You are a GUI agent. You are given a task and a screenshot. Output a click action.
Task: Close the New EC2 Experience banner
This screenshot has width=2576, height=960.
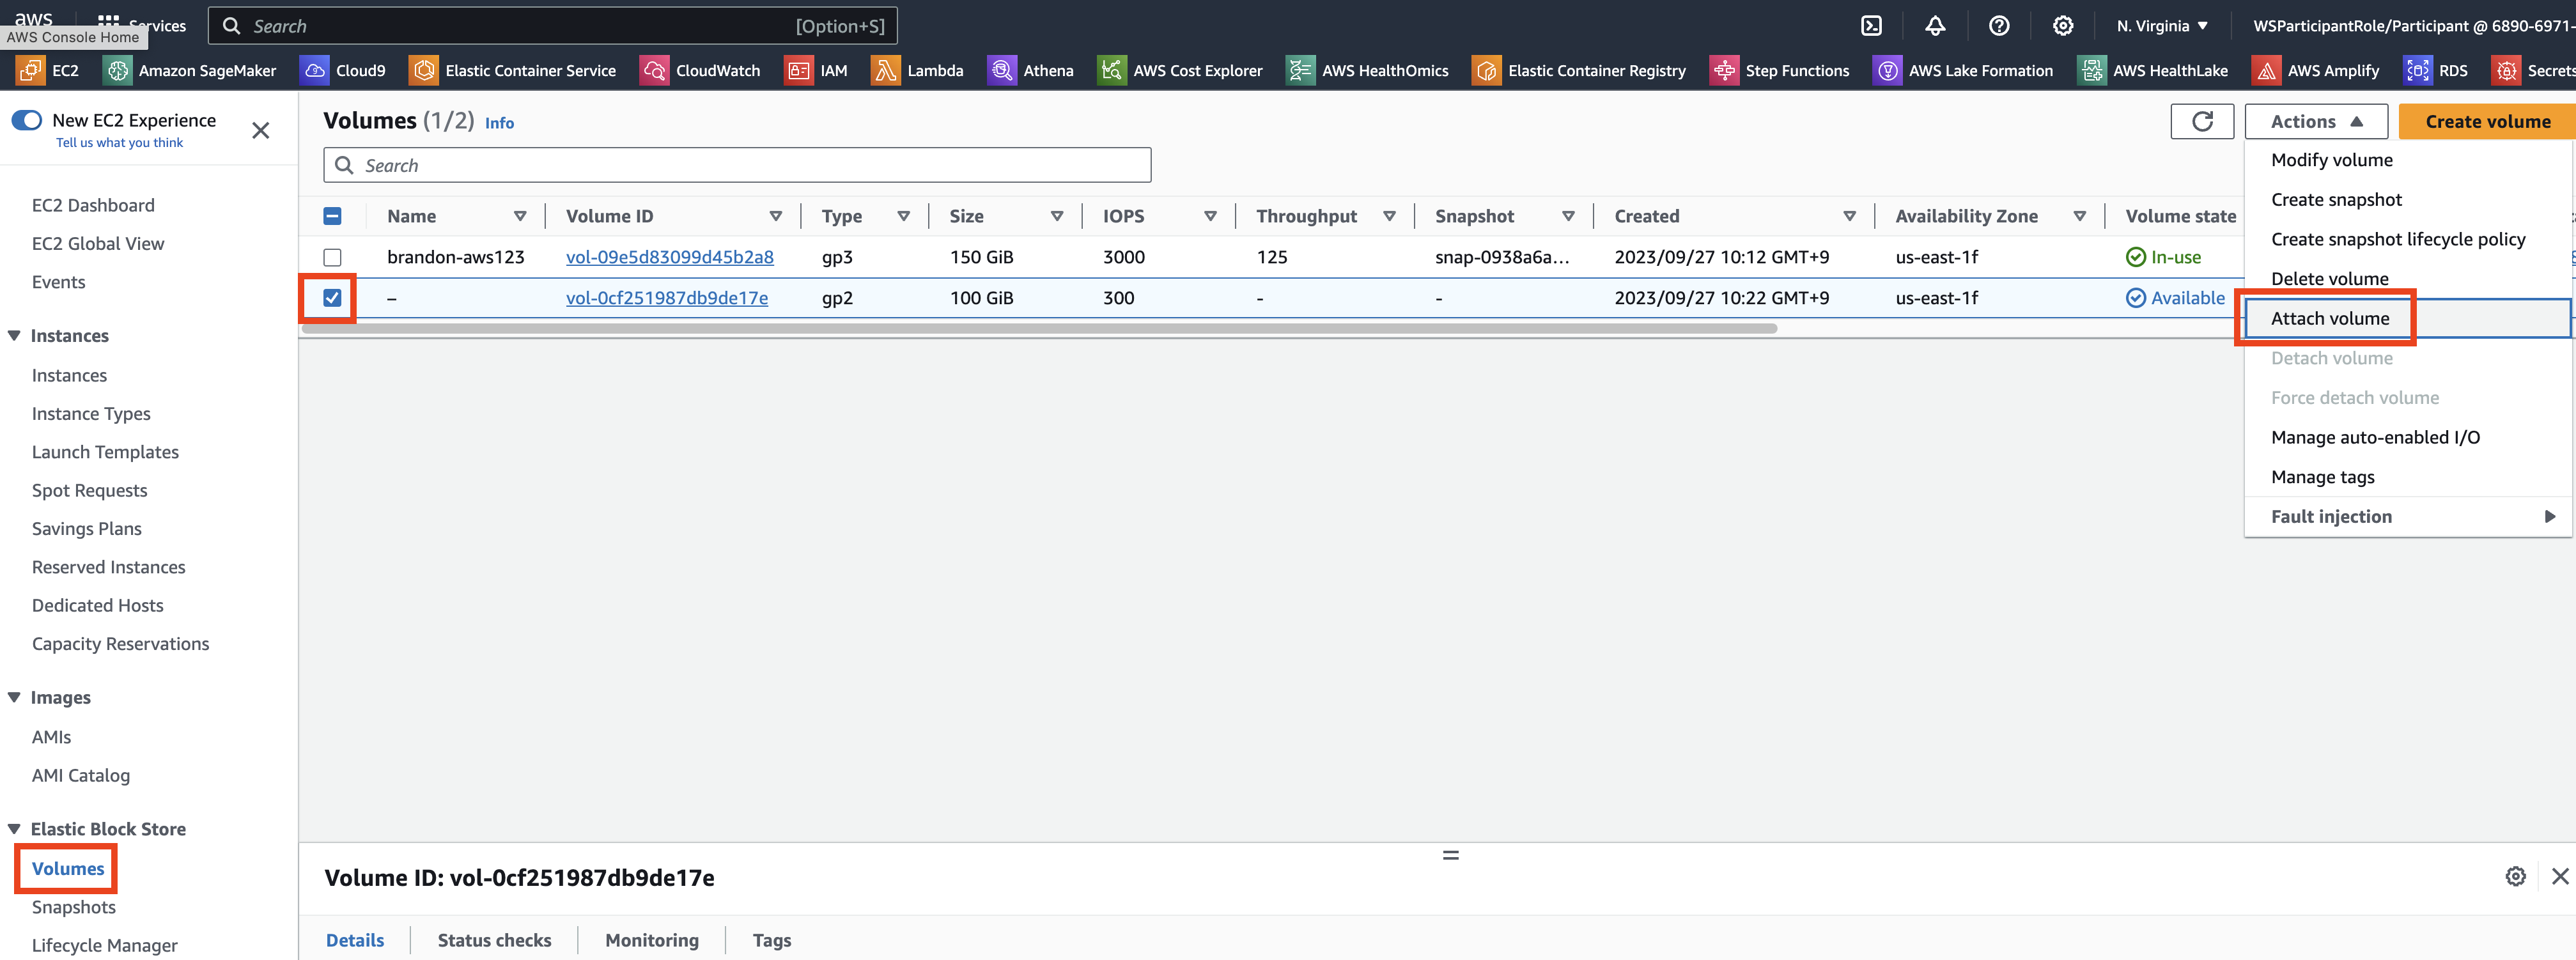(261, 130)
